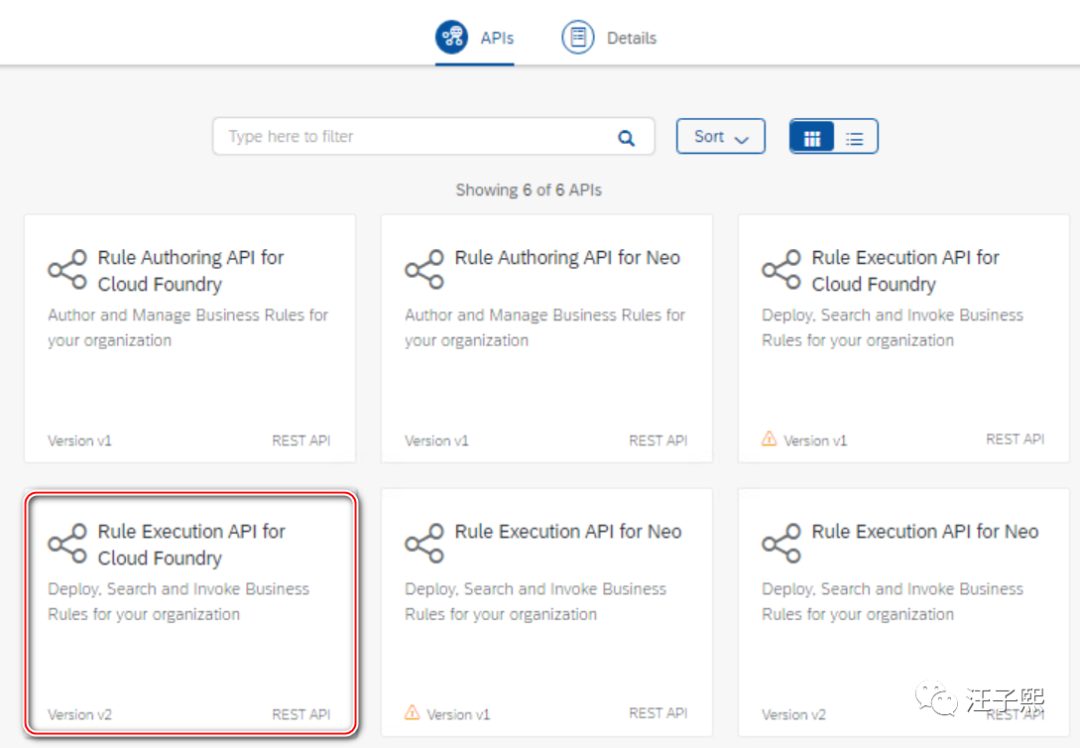The width and height of the screenshot is (1080, 748).
Task: Click 'Version v1' on Rule Authoring Cloud Foundry card
Action: coord(79,441)
